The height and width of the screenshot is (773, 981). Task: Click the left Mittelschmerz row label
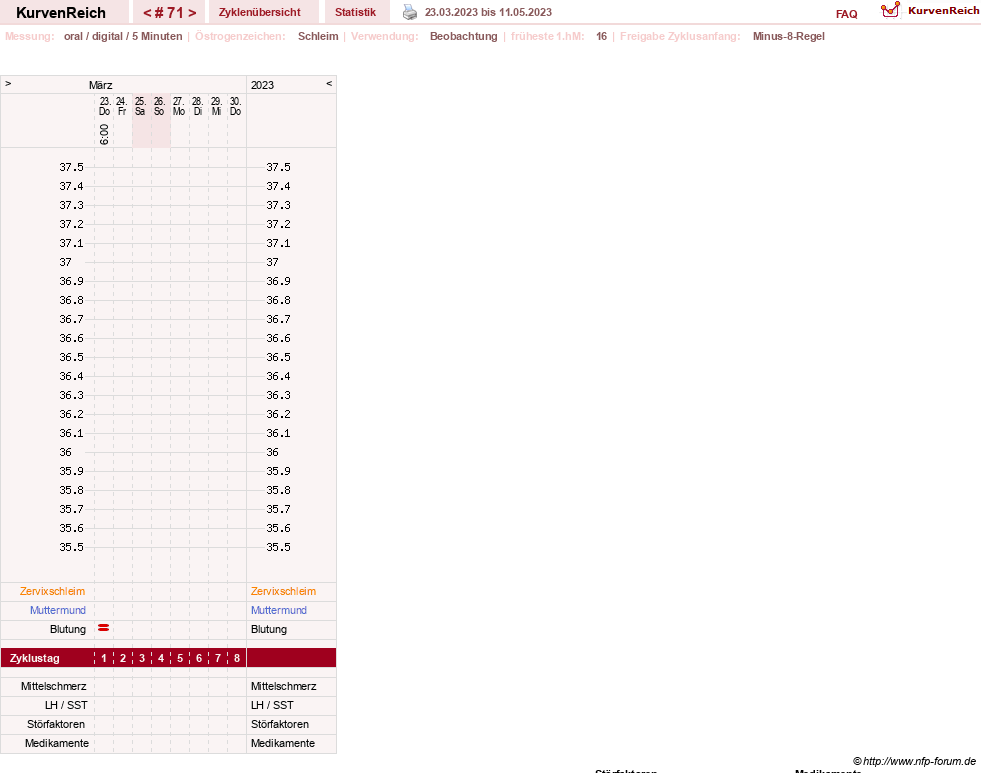[x=53, y=686]
